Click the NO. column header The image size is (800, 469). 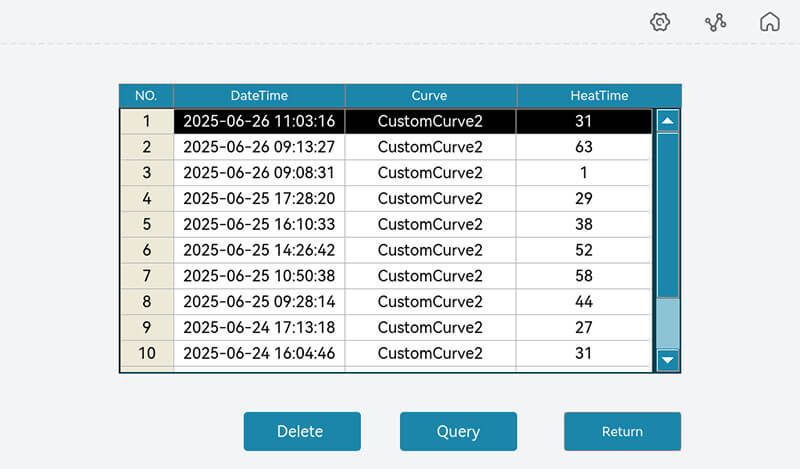click(x=146, y=96)
